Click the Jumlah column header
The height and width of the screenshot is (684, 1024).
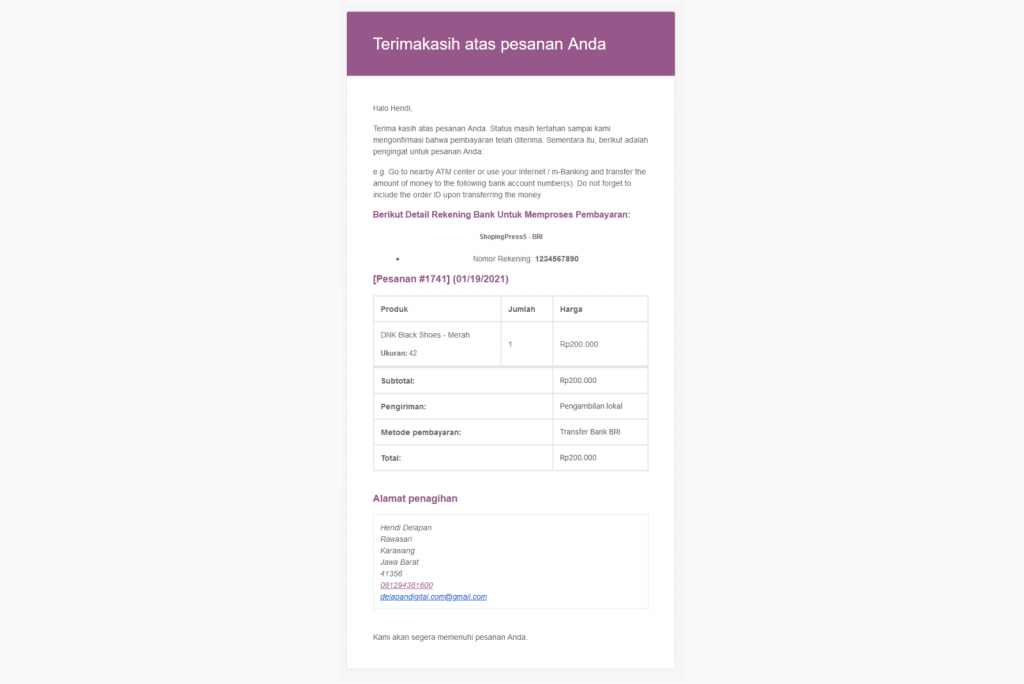(522, 309)
